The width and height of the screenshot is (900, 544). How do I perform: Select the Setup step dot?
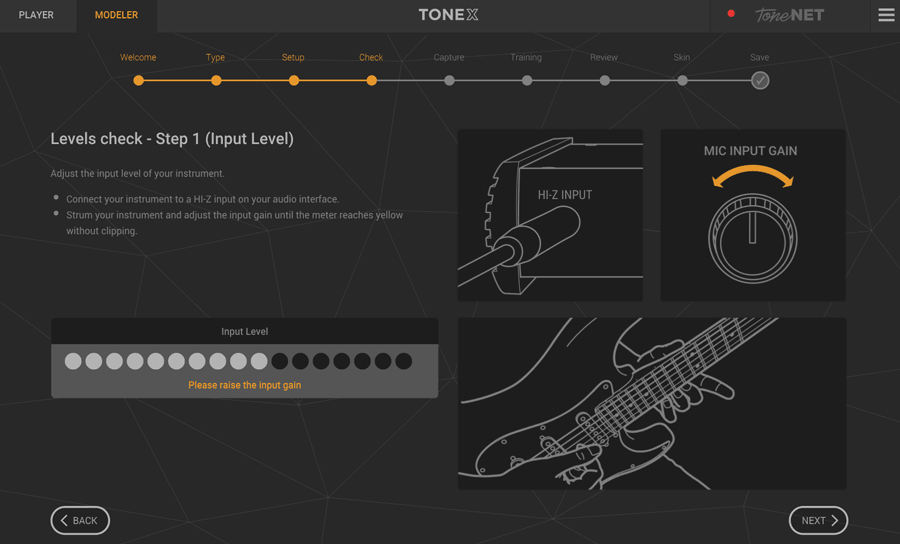point(294,80)
